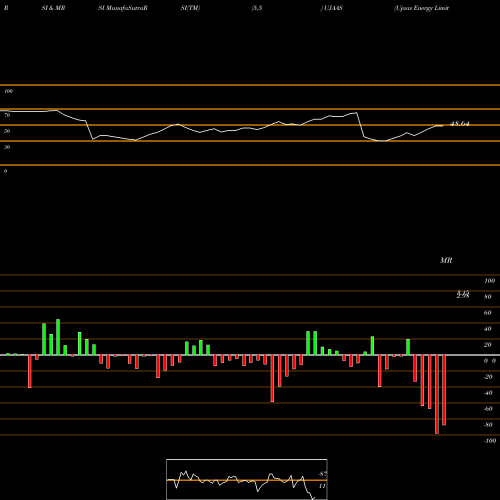
Task: Click the 100 label on RSI axis
Action: coord(8,91)
